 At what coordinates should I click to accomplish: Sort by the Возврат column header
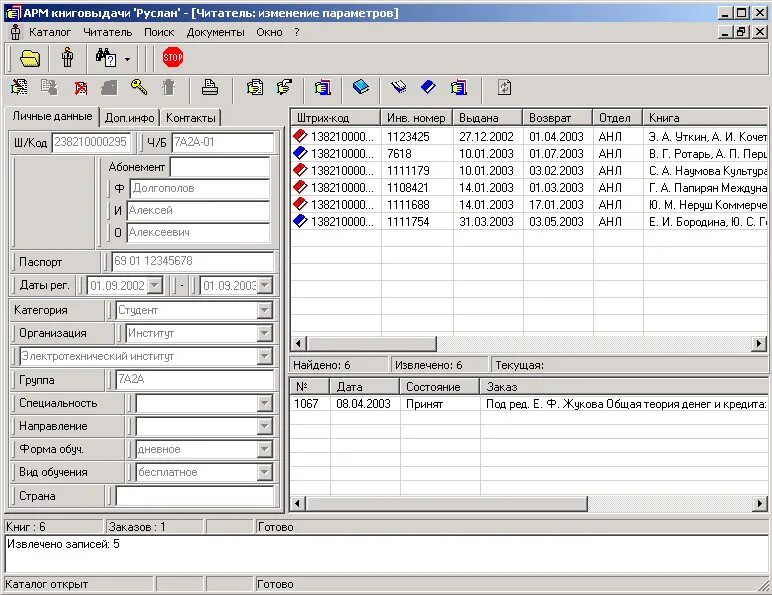[x=557, y=118]
